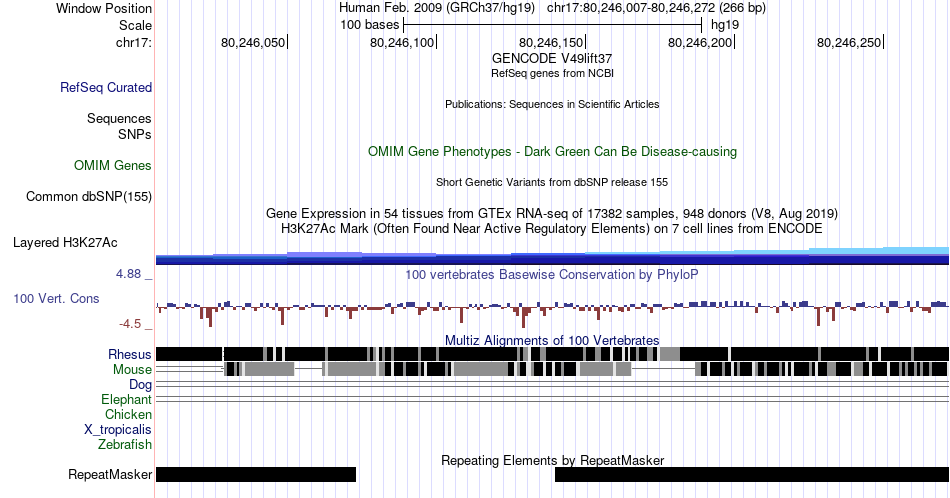Image resolution: width=950 pixels, height=498 pixels.
Task: Click the Window Position label
Action: point(104,8)
